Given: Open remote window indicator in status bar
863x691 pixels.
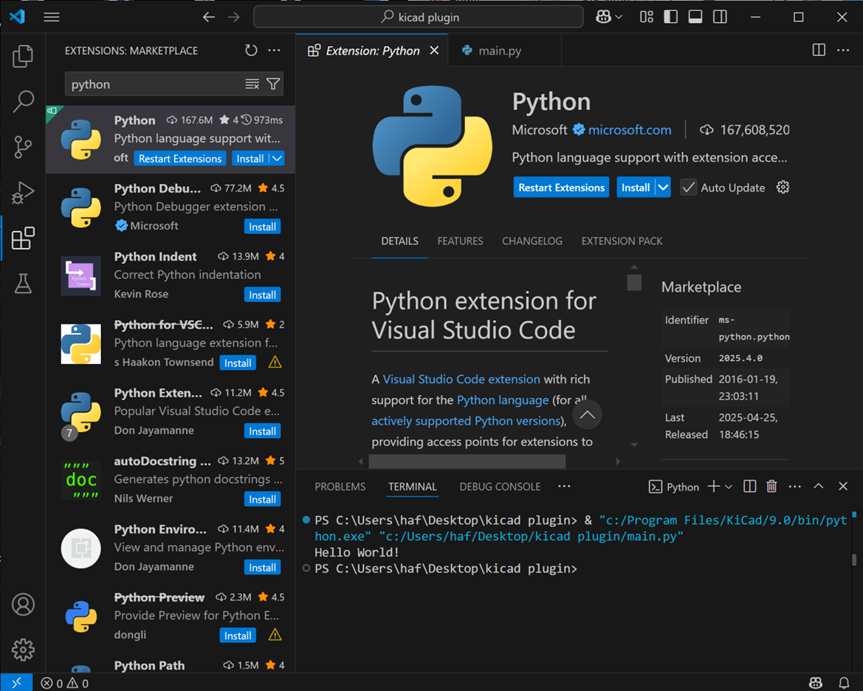Looking at the screenshot, I should coord(16,683).
